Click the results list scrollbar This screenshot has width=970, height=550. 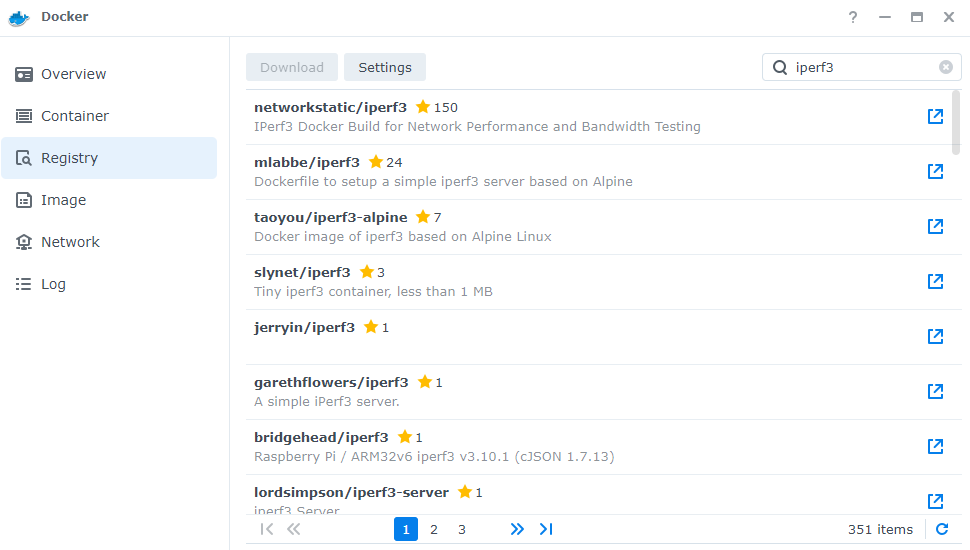[956, 122]
